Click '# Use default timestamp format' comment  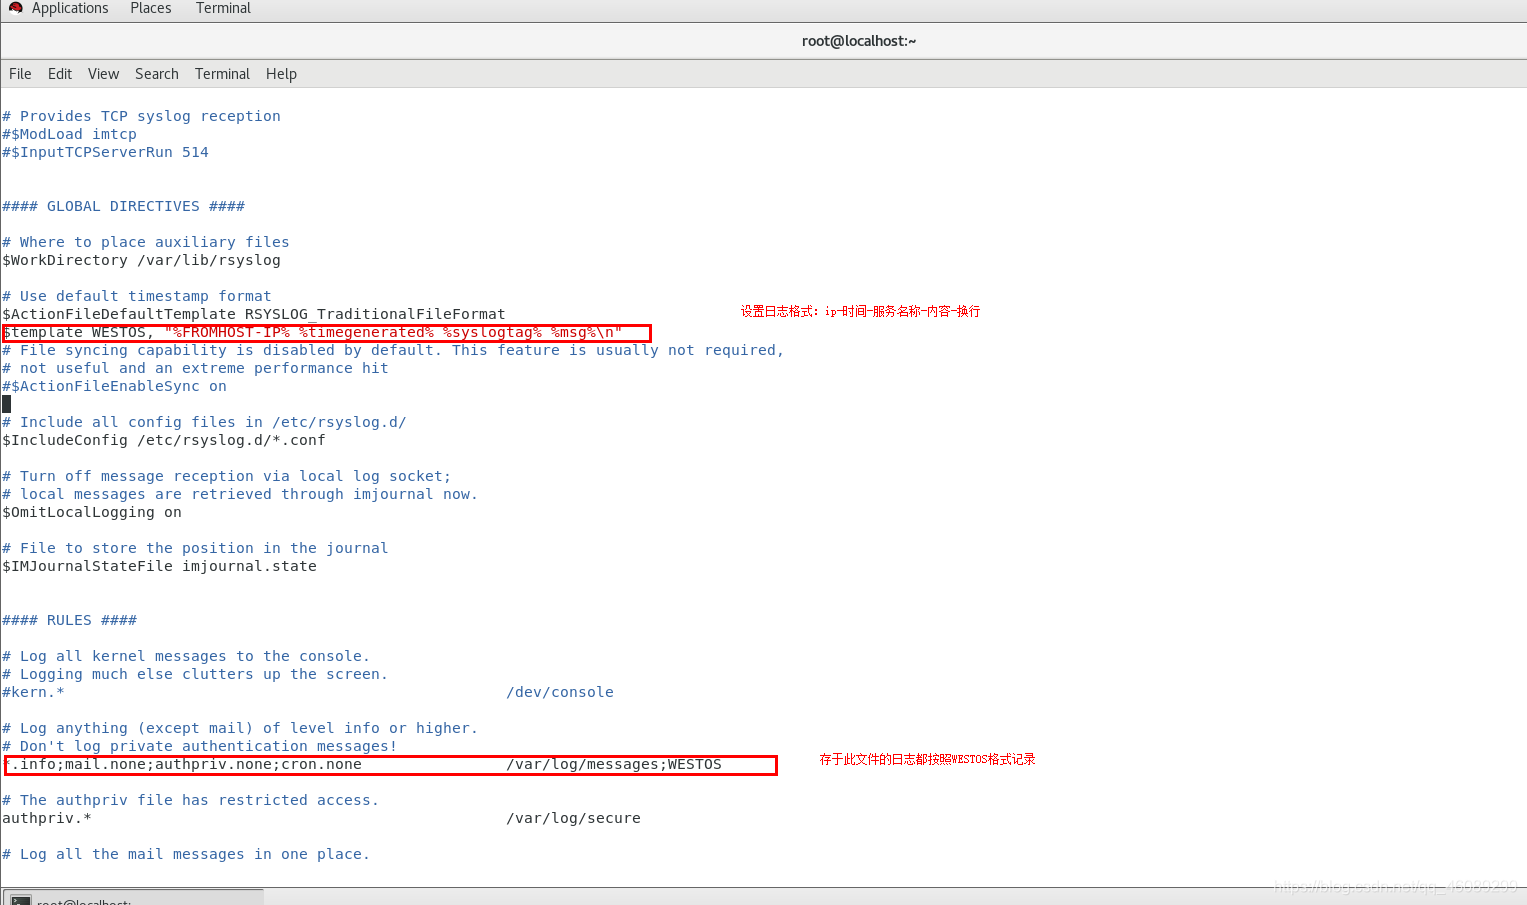point(137,296)
